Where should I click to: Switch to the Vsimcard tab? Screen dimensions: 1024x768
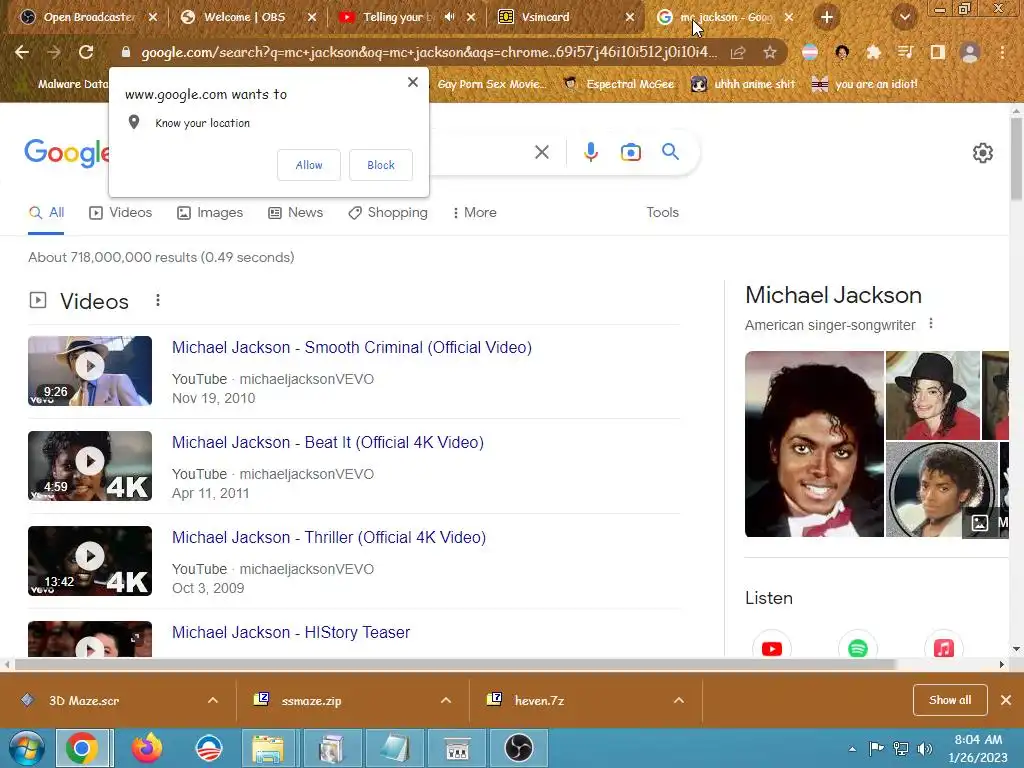(x=565, y=17)
